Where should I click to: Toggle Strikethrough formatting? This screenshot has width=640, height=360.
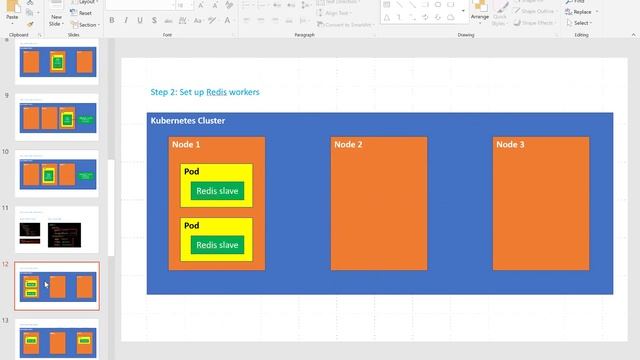click(x=168, y=20)
